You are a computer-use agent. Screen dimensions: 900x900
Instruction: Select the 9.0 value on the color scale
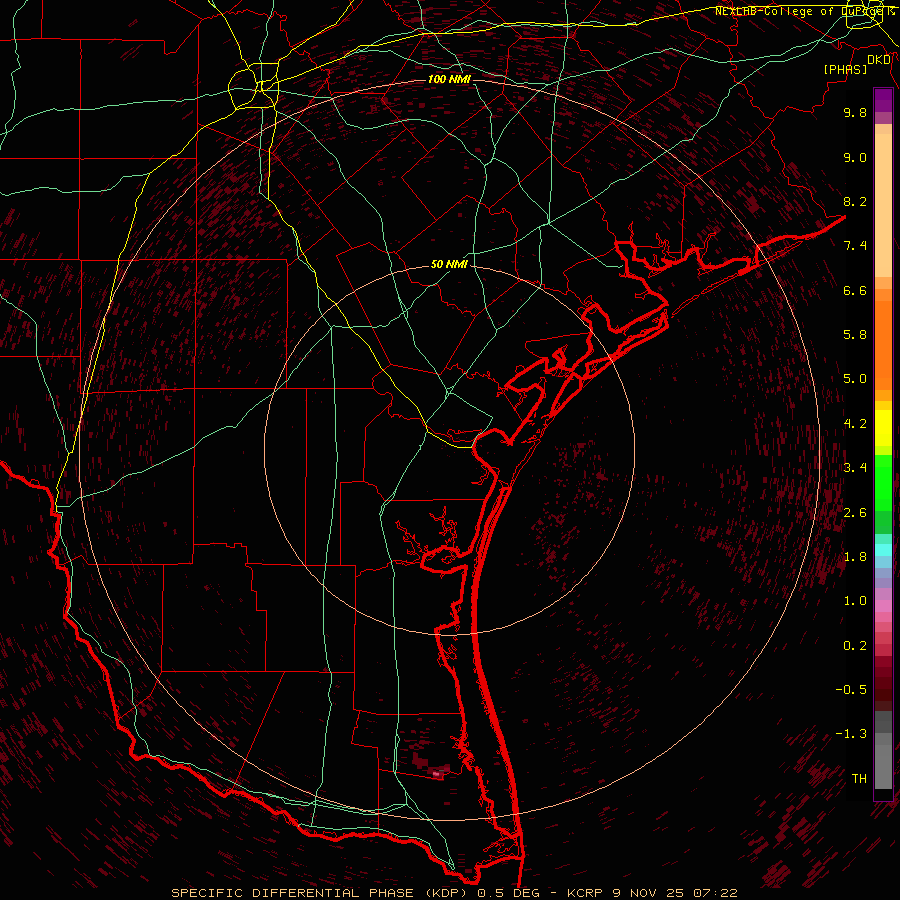pyautogui.click(x=855, y=157)
